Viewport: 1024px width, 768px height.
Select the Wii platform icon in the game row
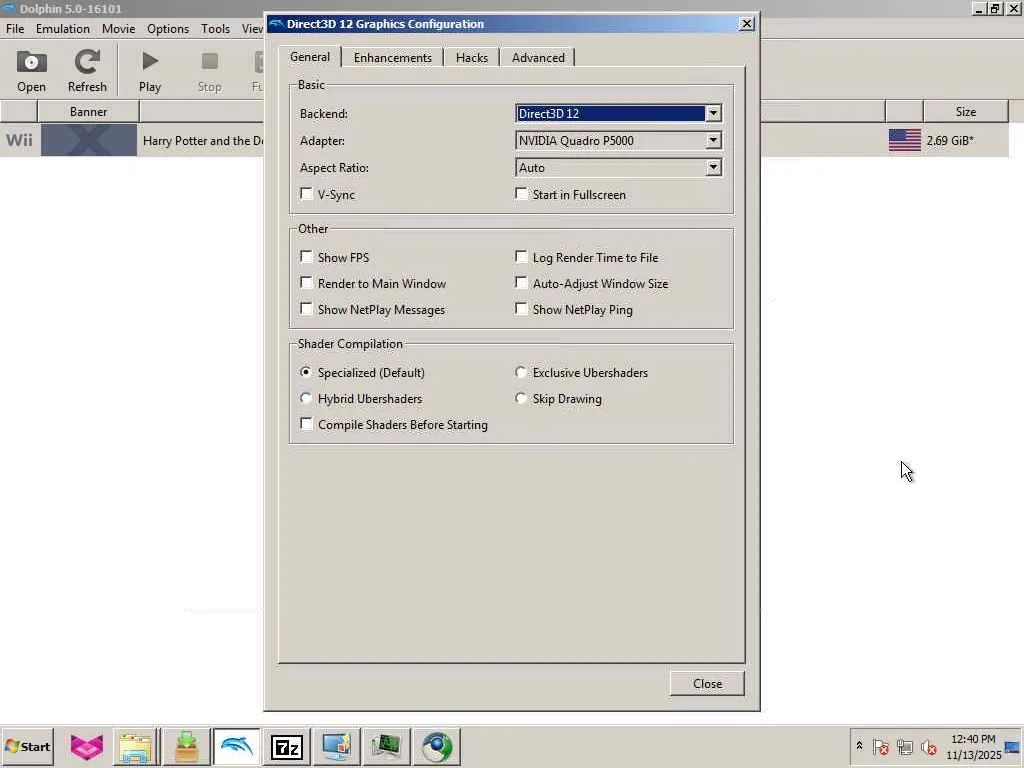[x=20, y=140]
